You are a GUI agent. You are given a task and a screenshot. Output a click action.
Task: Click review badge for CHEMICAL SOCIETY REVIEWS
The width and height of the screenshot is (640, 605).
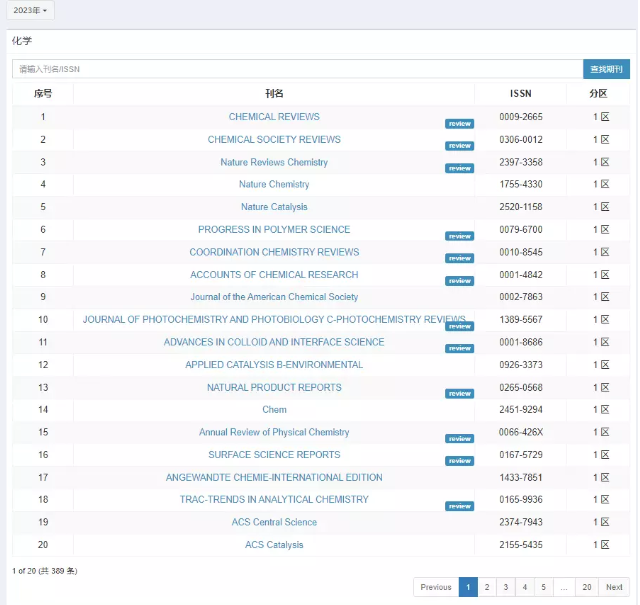tap(460, 146)
